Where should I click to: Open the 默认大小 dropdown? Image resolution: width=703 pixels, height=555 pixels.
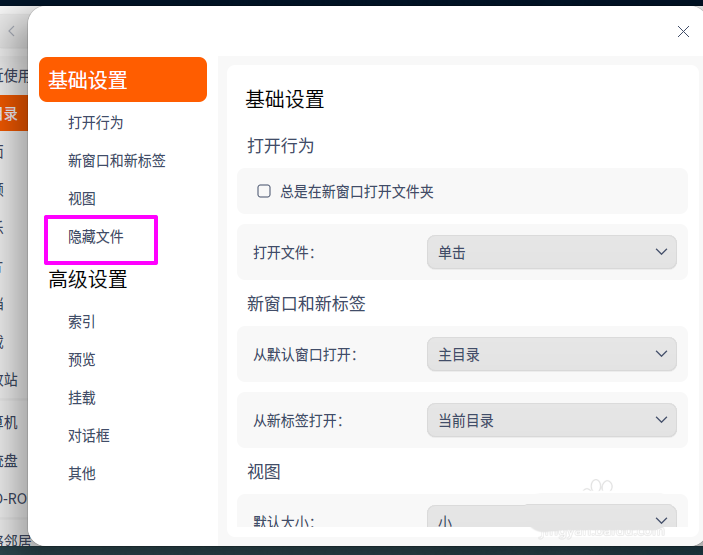click(x=551, y=520)
